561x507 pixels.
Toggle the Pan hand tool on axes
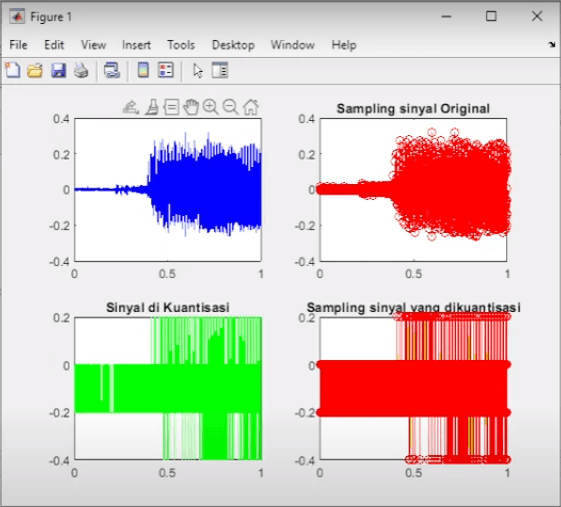point(191,107)
